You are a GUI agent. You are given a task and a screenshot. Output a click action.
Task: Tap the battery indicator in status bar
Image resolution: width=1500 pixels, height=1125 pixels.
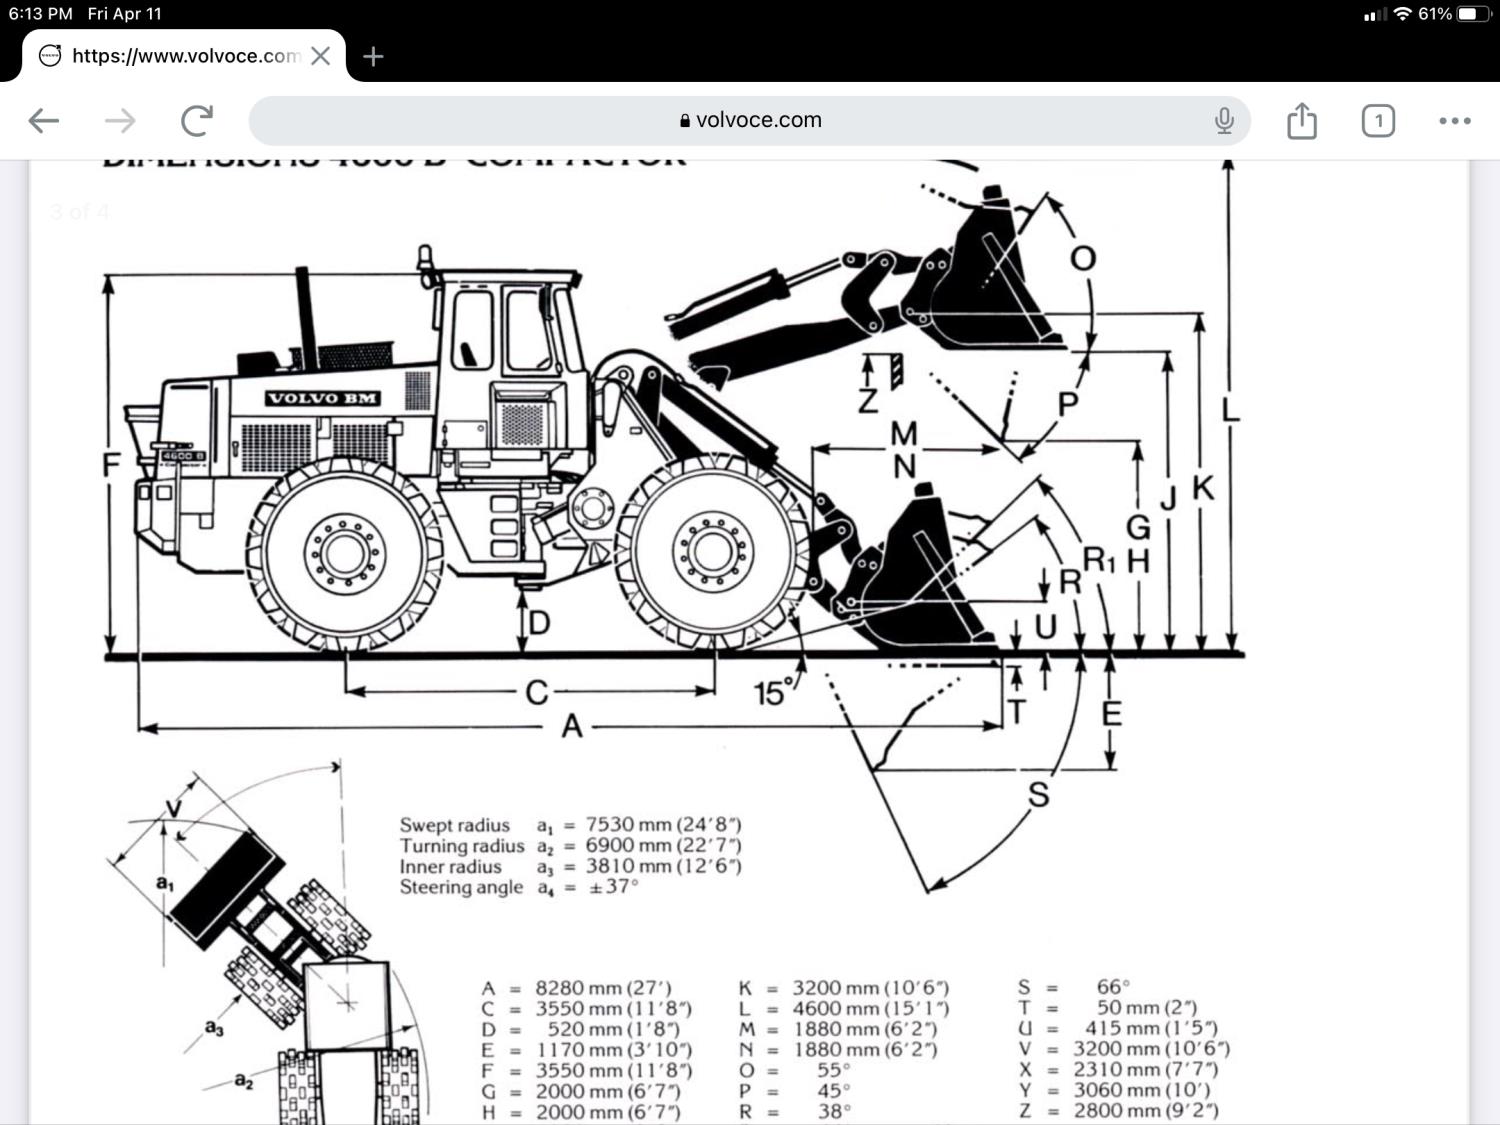click(x=1473, y=14)
